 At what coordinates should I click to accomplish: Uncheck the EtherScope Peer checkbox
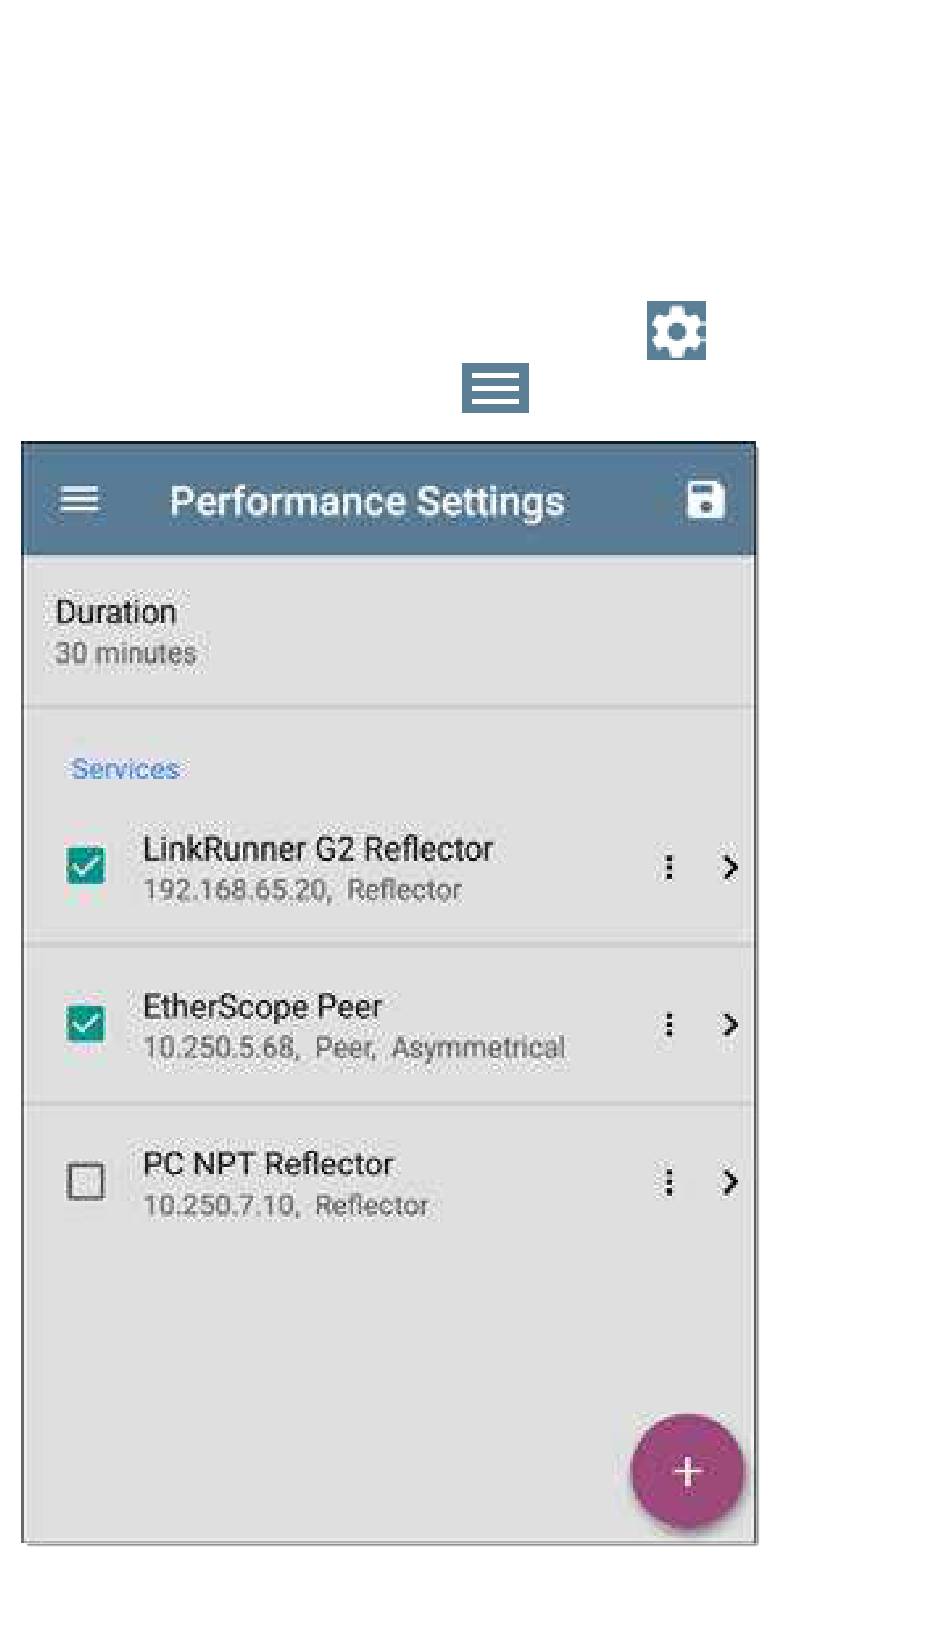tap(85, 1023)
